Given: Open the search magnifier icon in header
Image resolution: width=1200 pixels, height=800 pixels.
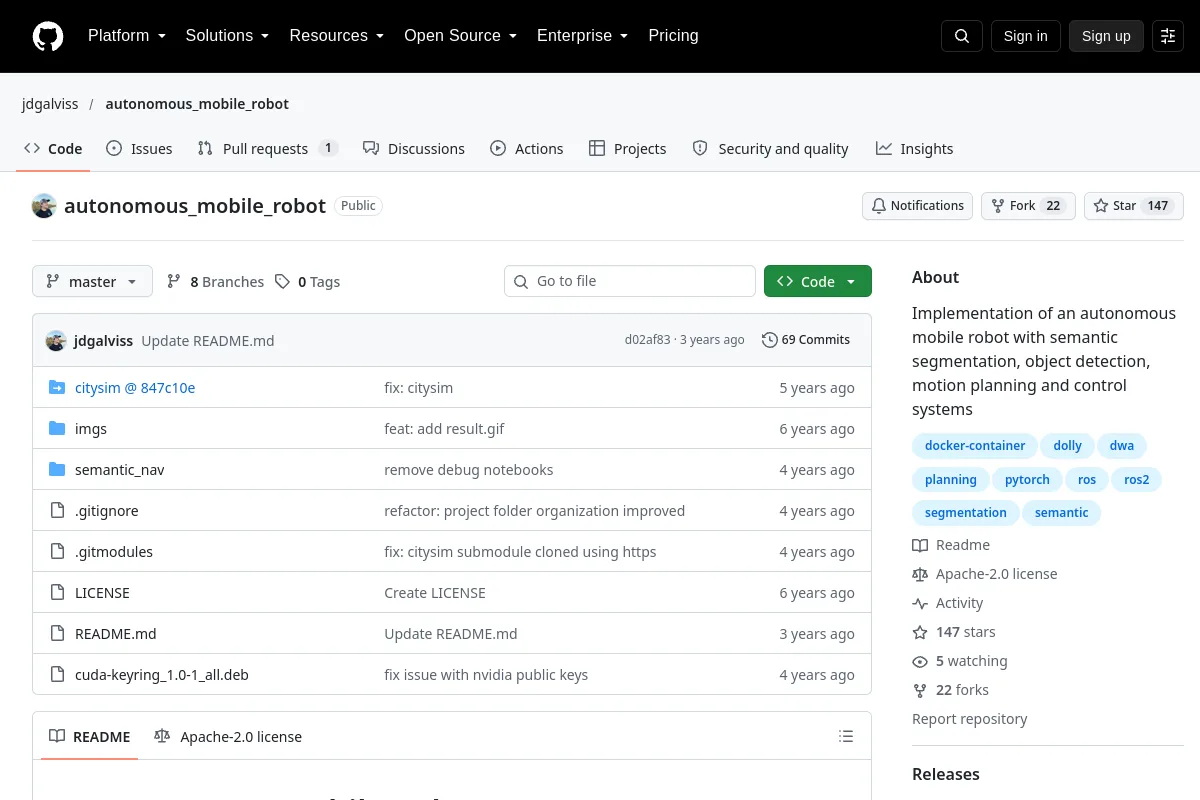Looking at the screenshot, I should [962, 36].
